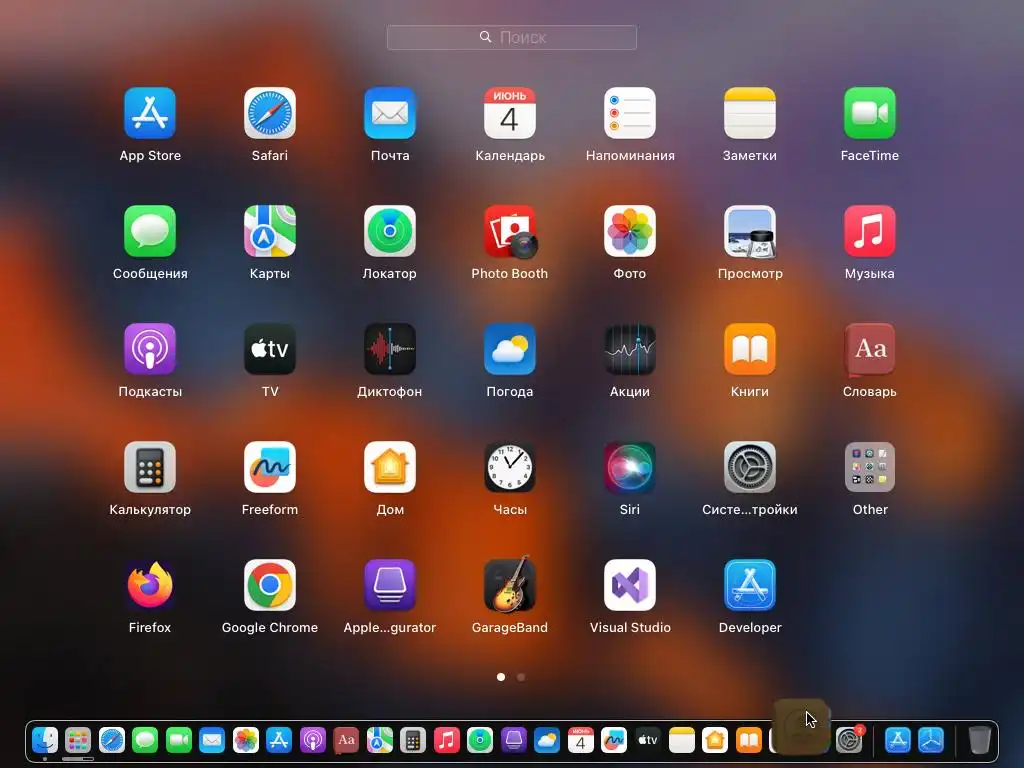Open Messages from the Dock
1024x768 pixels.
[145, 741]
